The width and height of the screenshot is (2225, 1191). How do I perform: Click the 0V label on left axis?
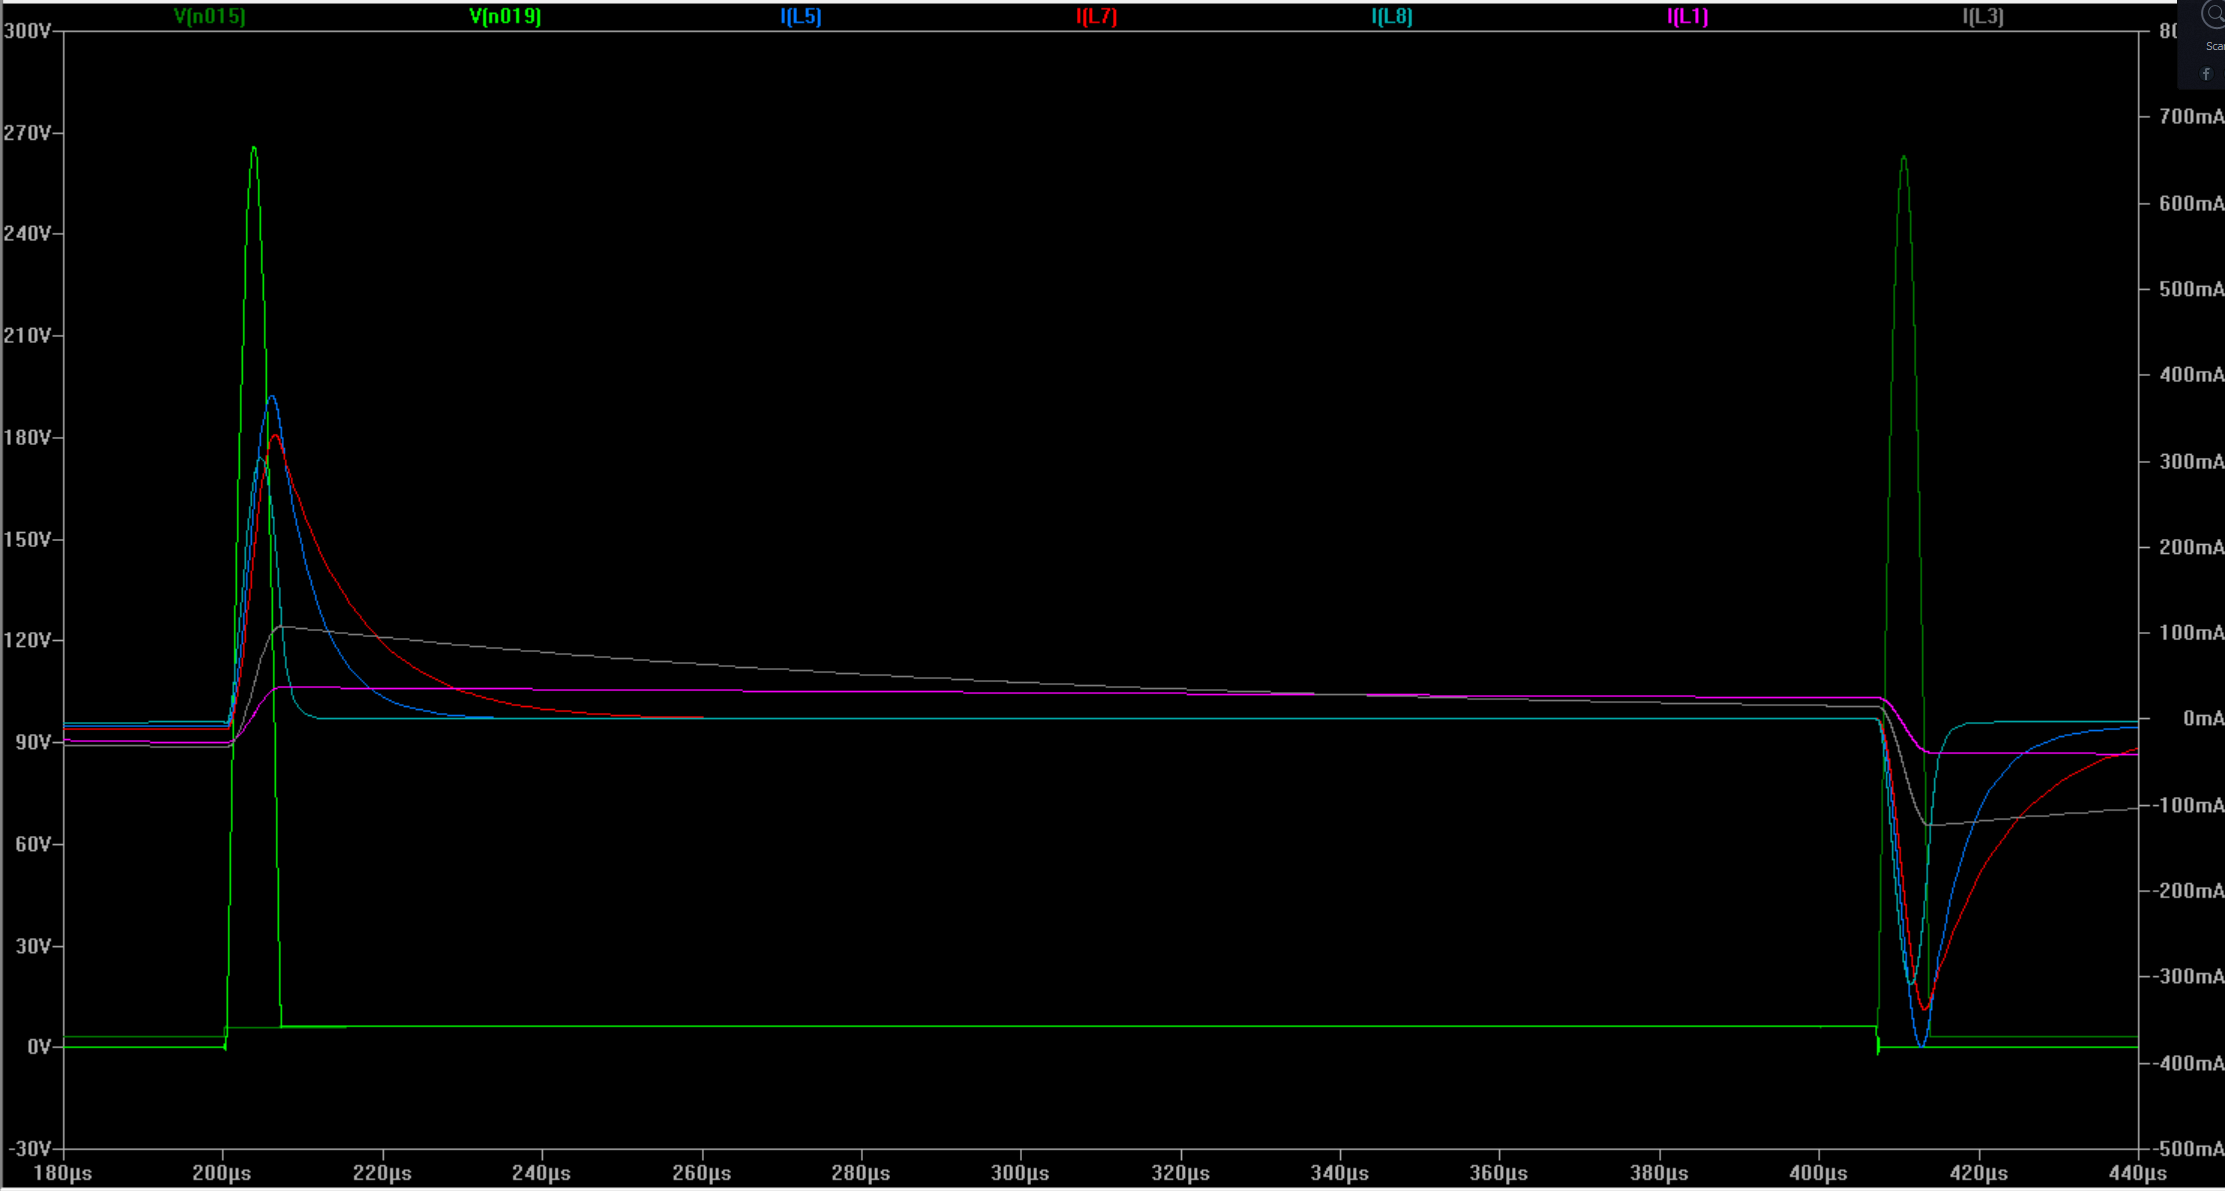(x=38, y=1046)
